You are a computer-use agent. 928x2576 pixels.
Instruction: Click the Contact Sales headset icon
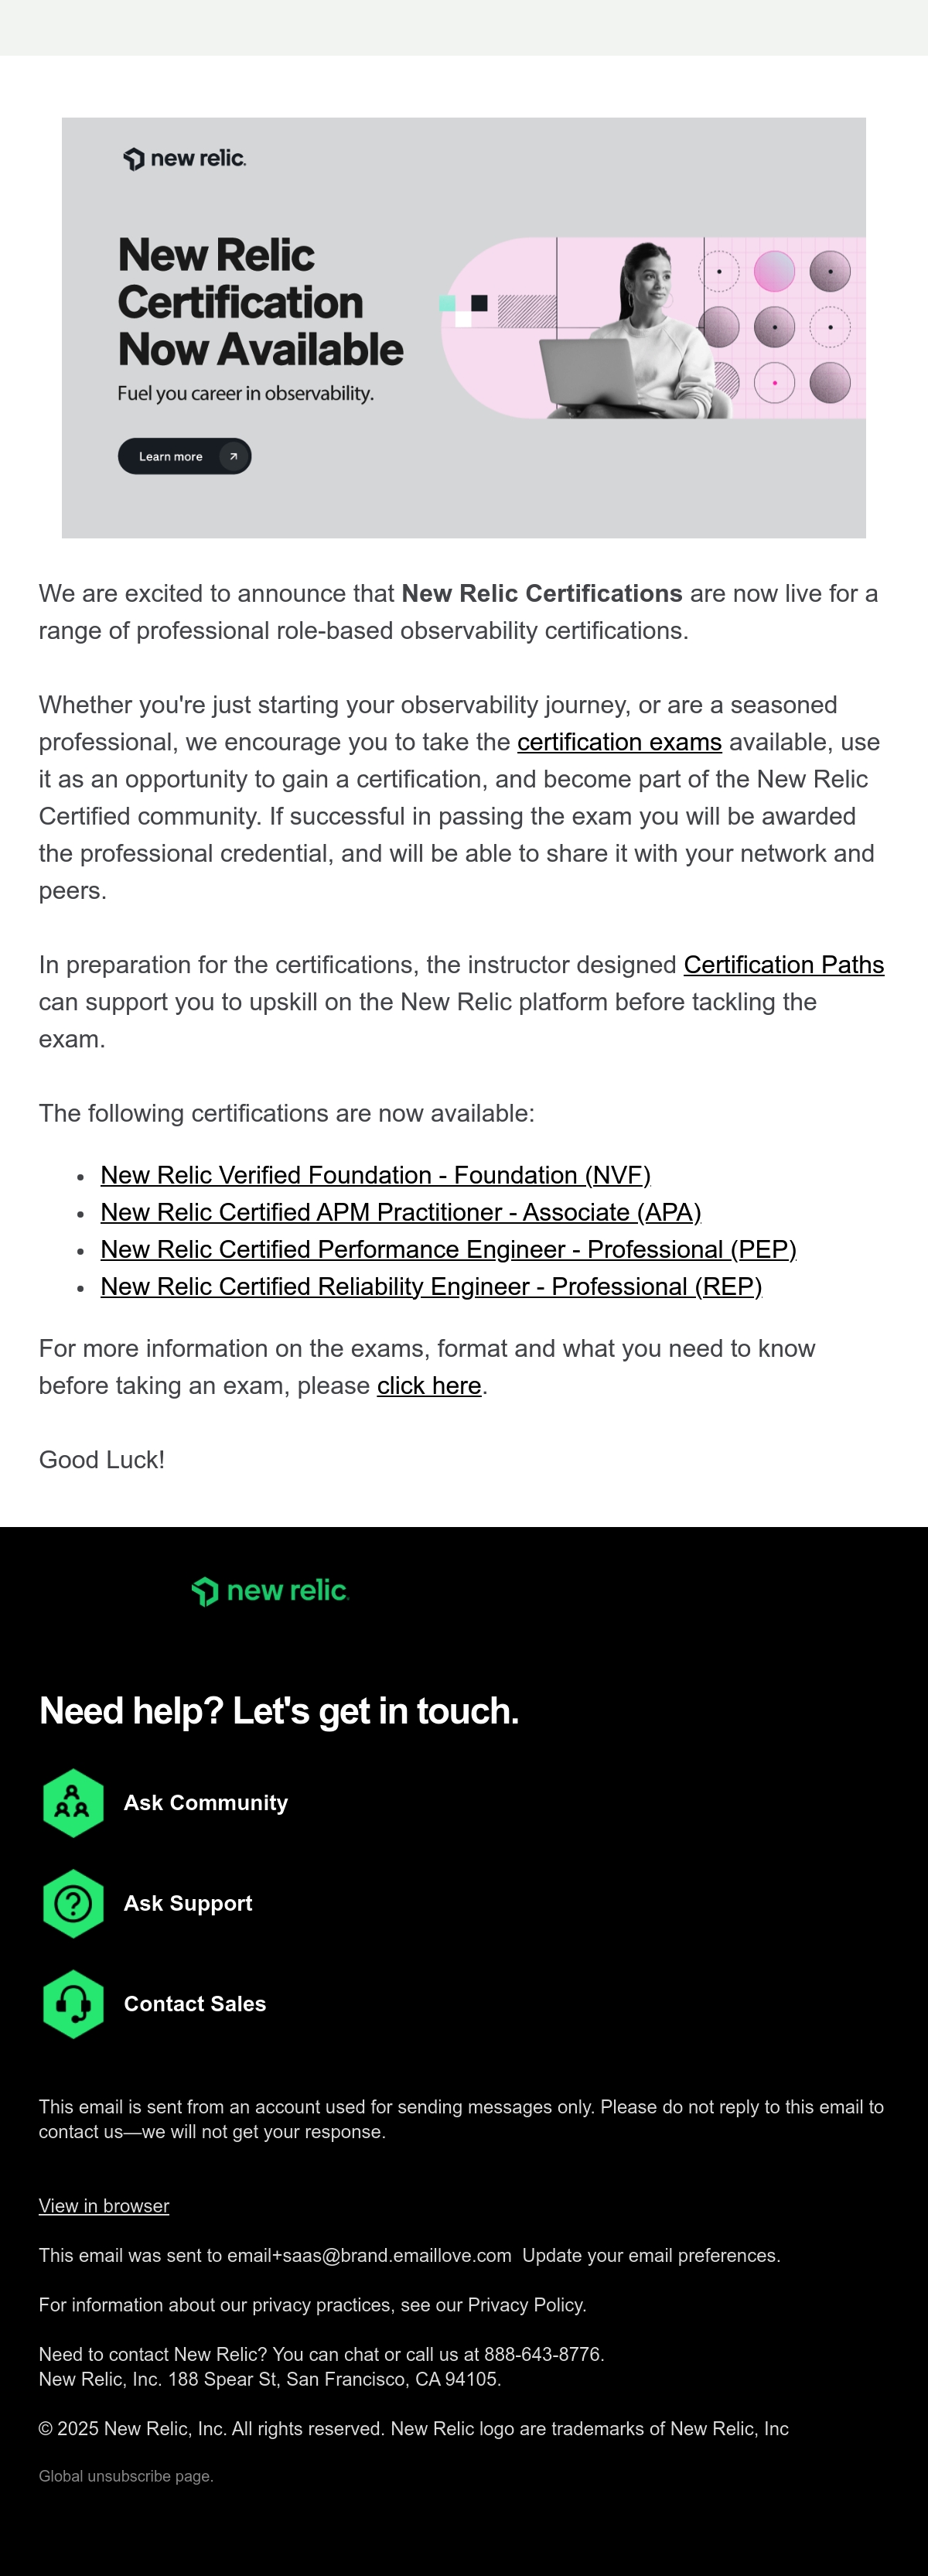point(73,2004)
